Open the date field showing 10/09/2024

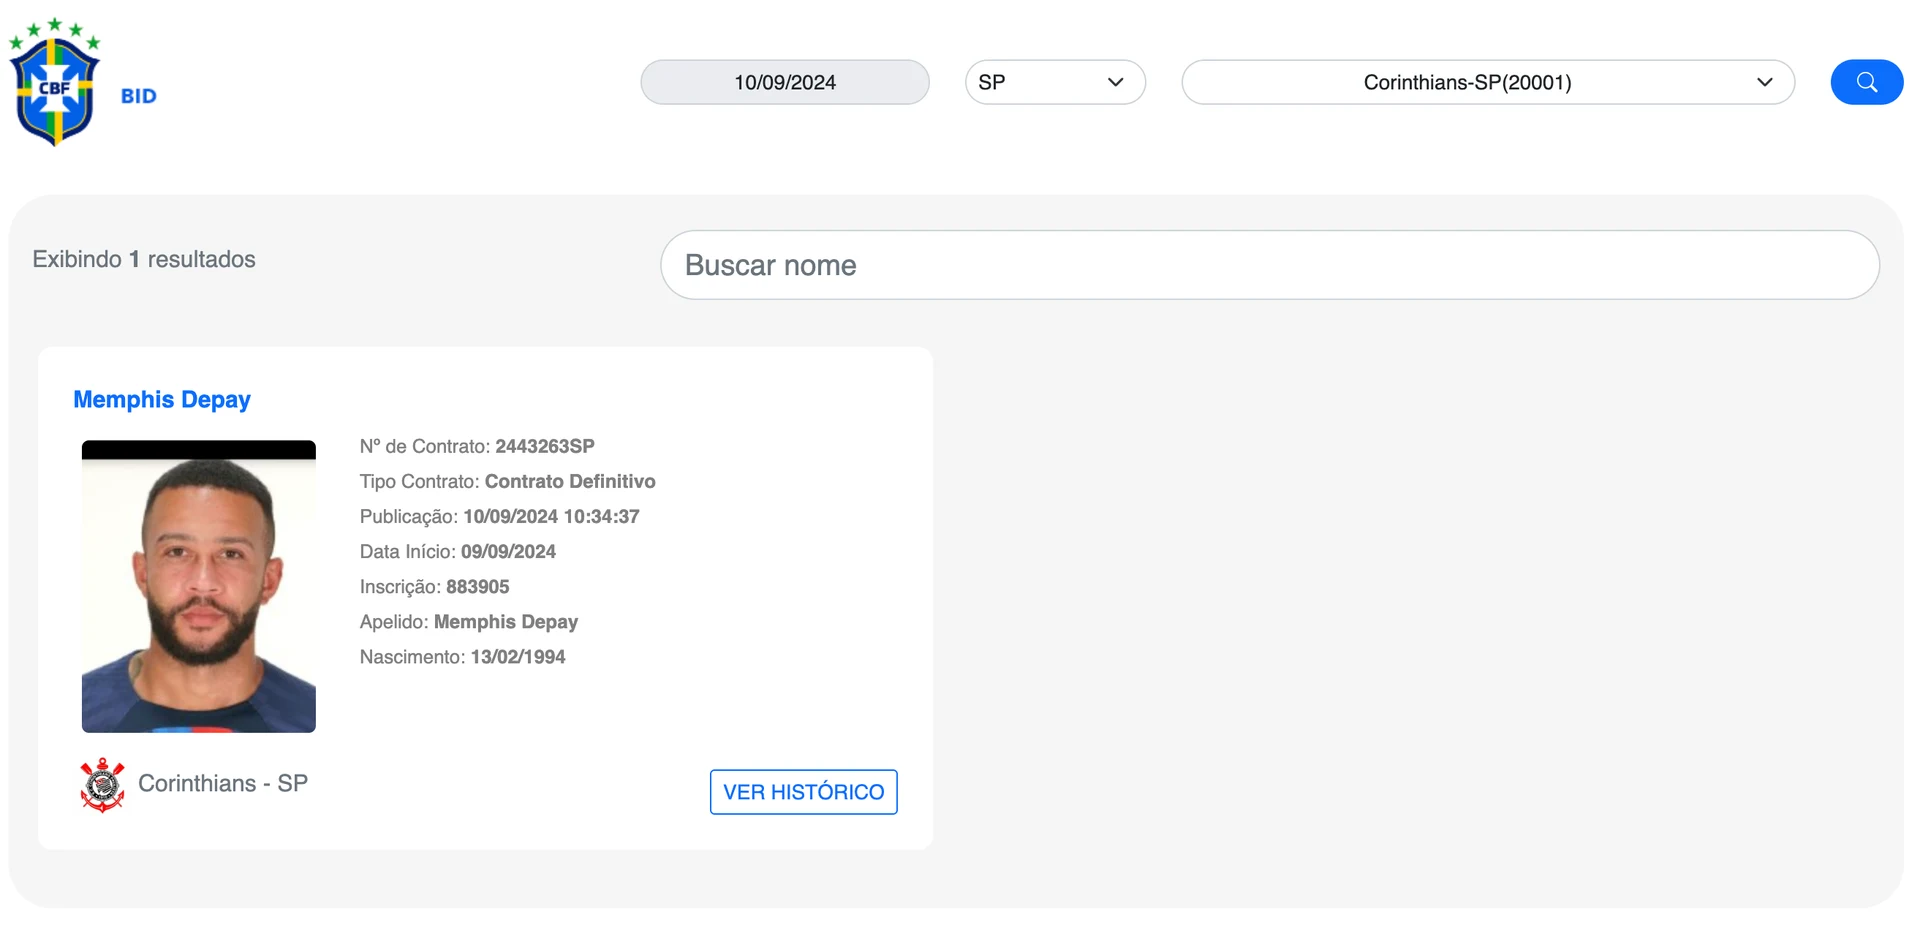coord(785,82)
